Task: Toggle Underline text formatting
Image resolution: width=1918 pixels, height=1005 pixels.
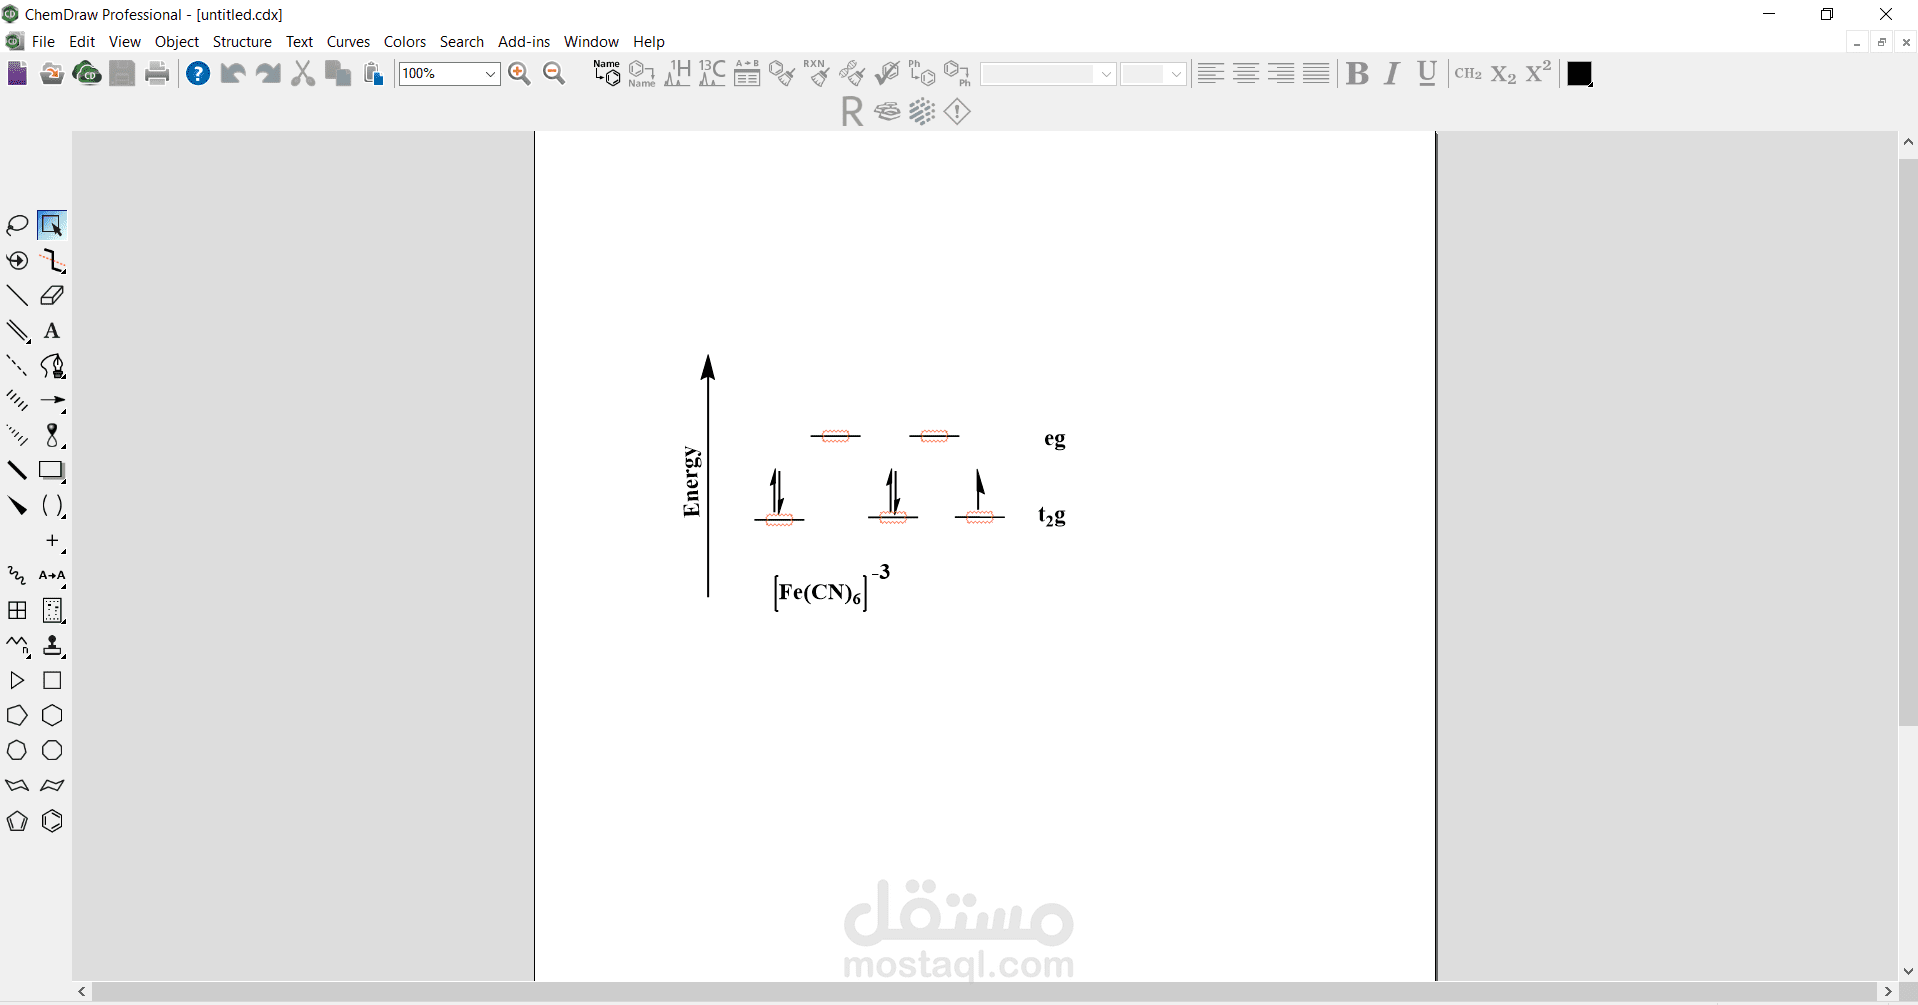Action: pos(1427,74)
